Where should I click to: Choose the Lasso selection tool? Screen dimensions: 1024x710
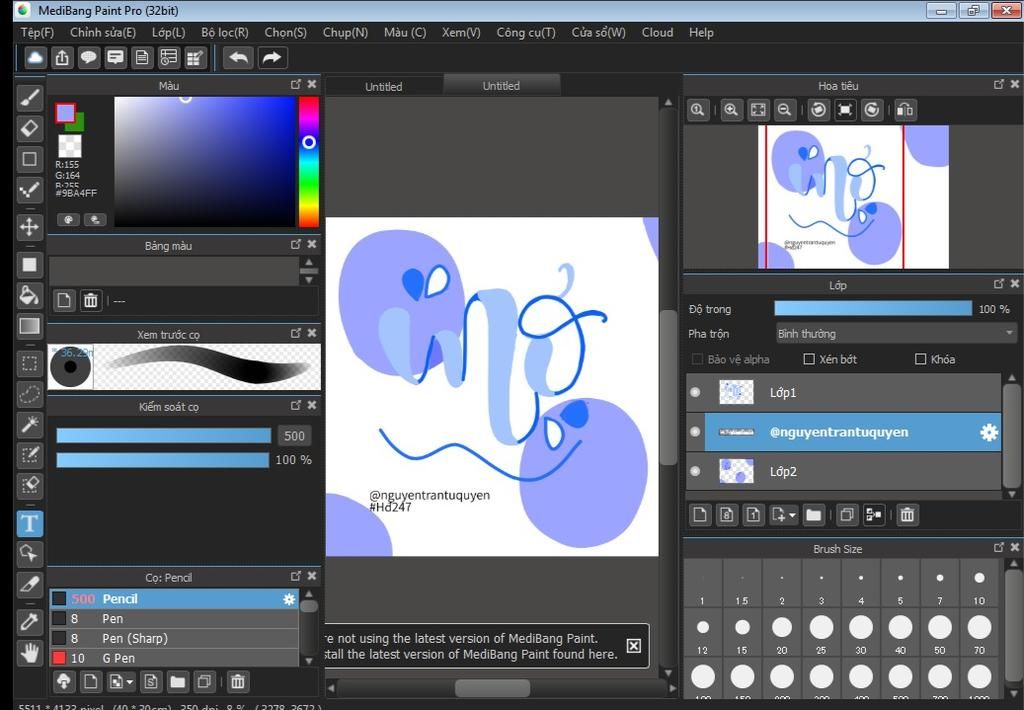29,394
